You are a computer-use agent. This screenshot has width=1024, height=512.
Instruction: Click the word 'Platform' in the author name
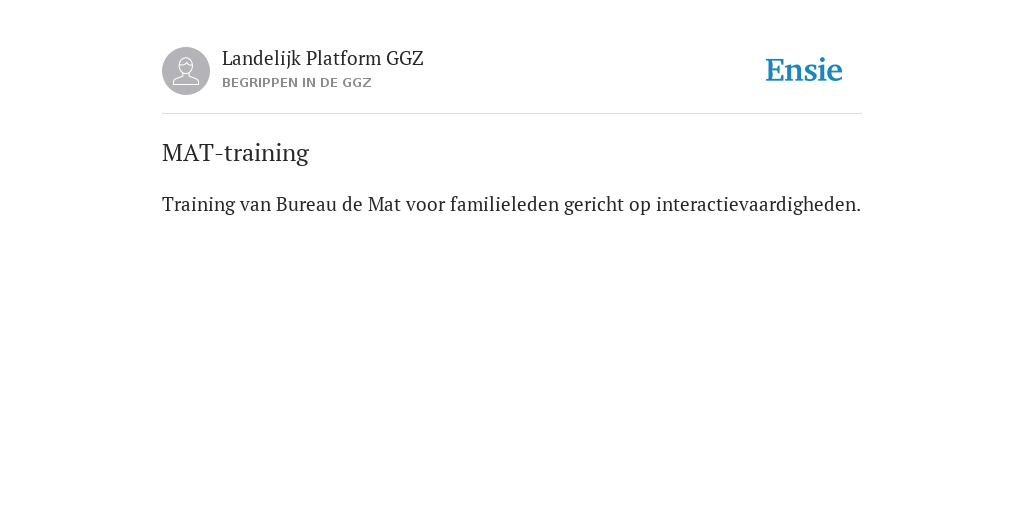pos(343,59)
